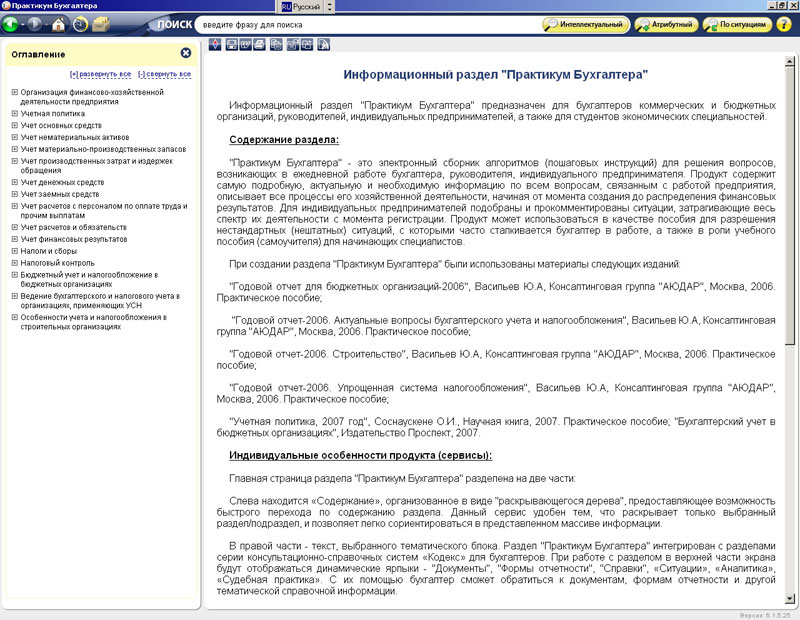Open the folder icon in top toolbar
The height and width of the screenshot is (620, 800).
point(101,24)
